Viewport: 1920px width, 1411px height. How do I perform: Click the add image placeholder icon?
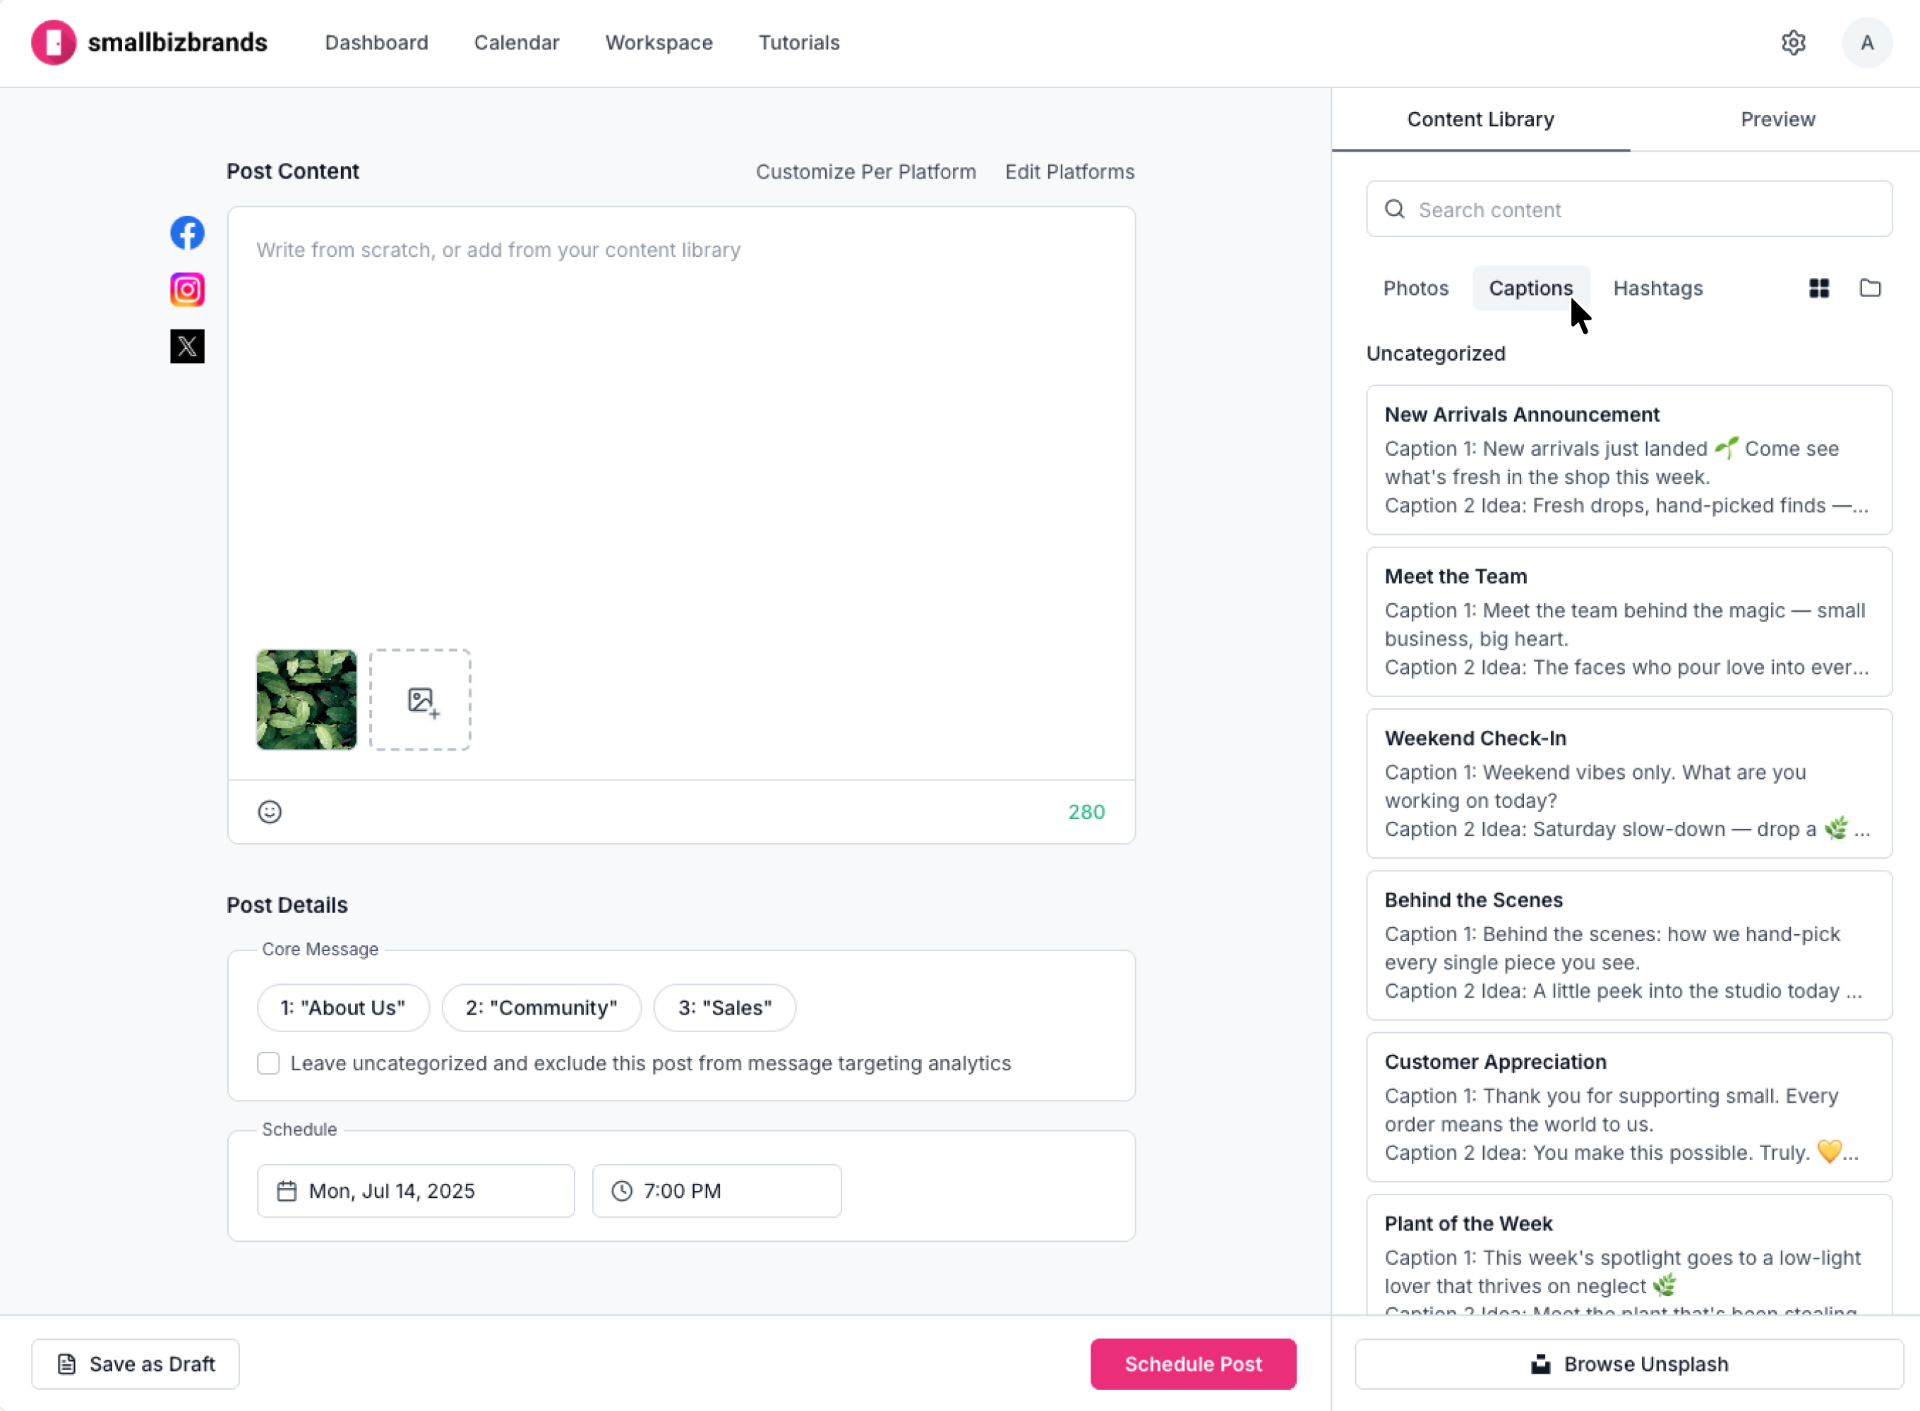click(x=421, y=700)
